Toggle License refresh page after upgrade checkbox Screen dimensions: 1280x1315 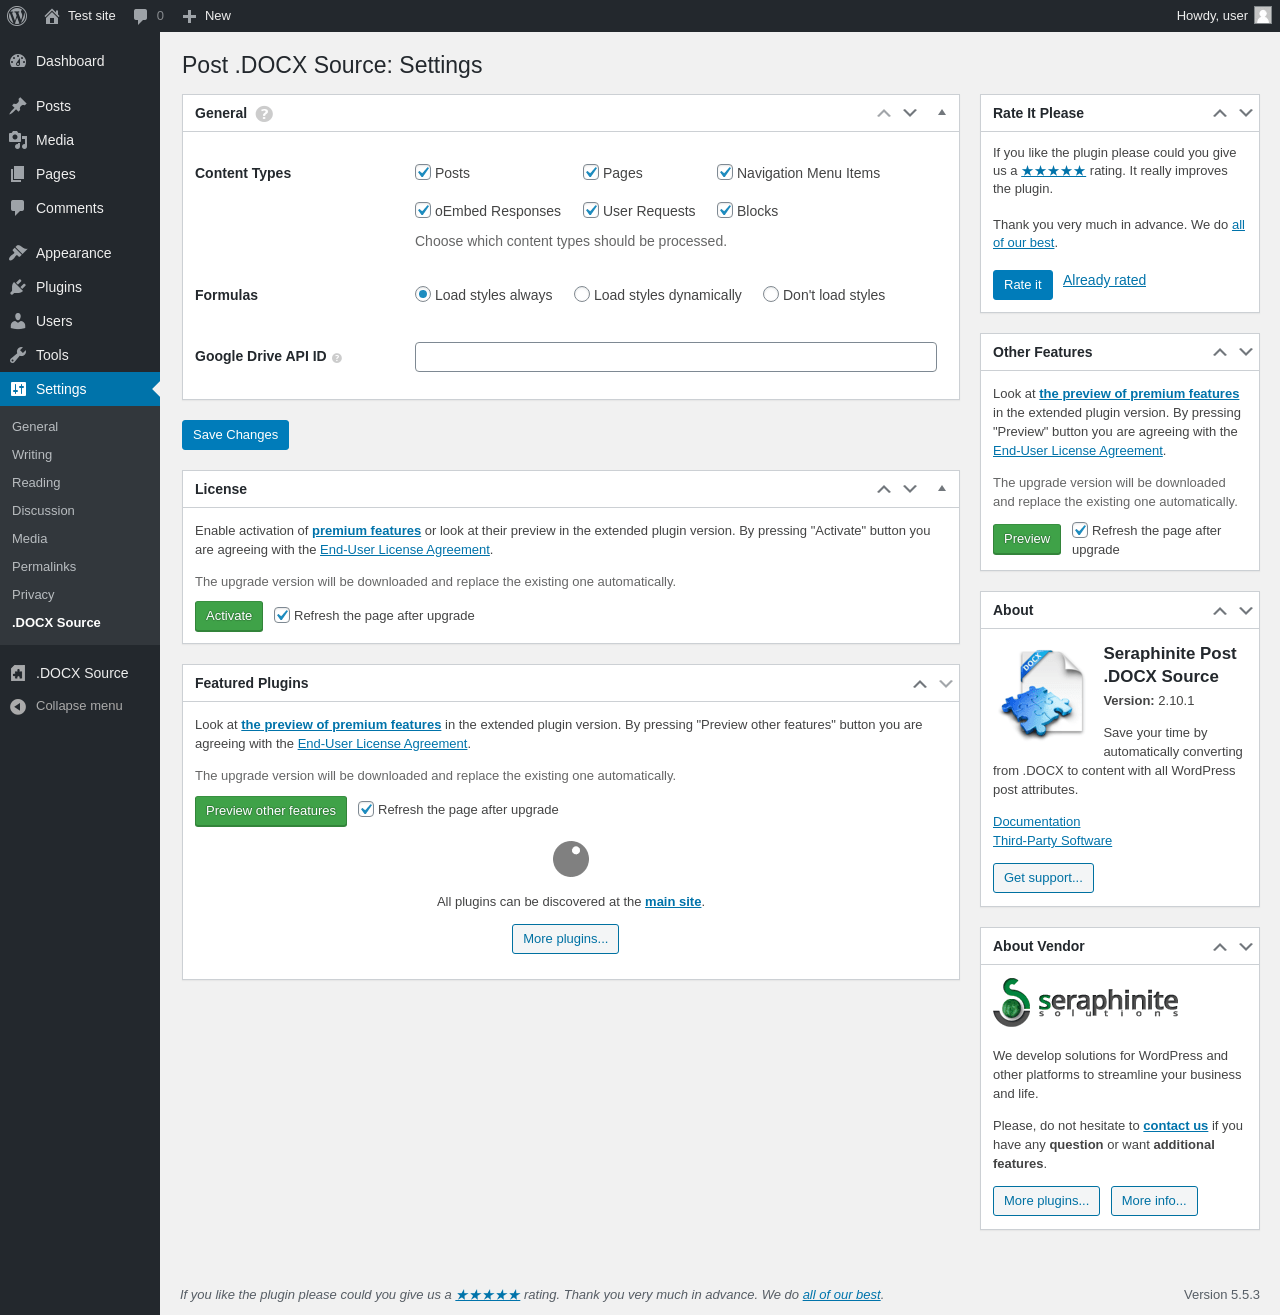(282, 615)
